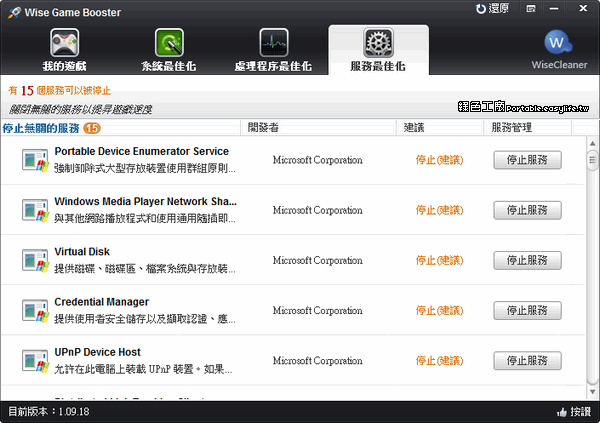This screenshot has height=423, width=600.
Task: Click the Credential Manager service icon
Action: 35,310
